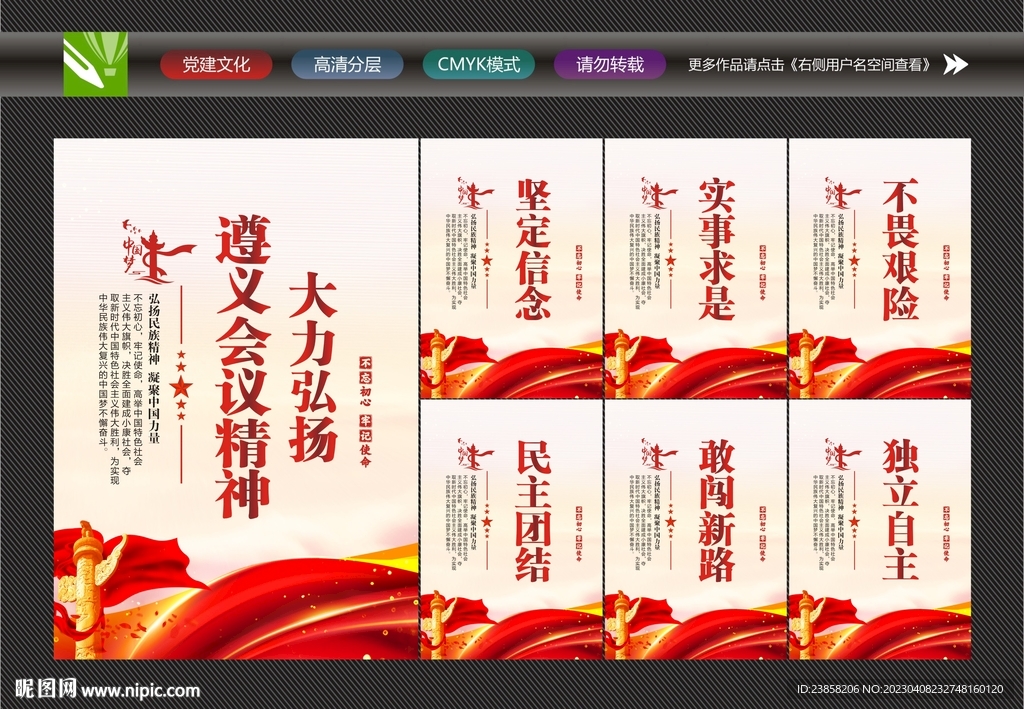
Task: Click the 大力弘扬 heading on large poster
Action: pyautogui.click(x=313, y=368)
